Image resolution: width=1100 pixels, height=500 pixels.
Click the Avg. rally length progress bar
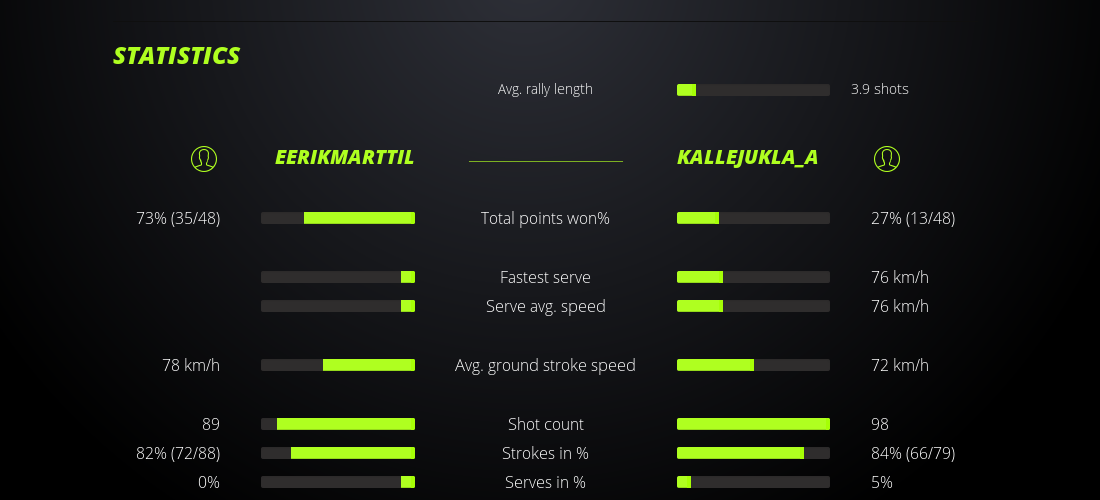(x=753, y=90)
